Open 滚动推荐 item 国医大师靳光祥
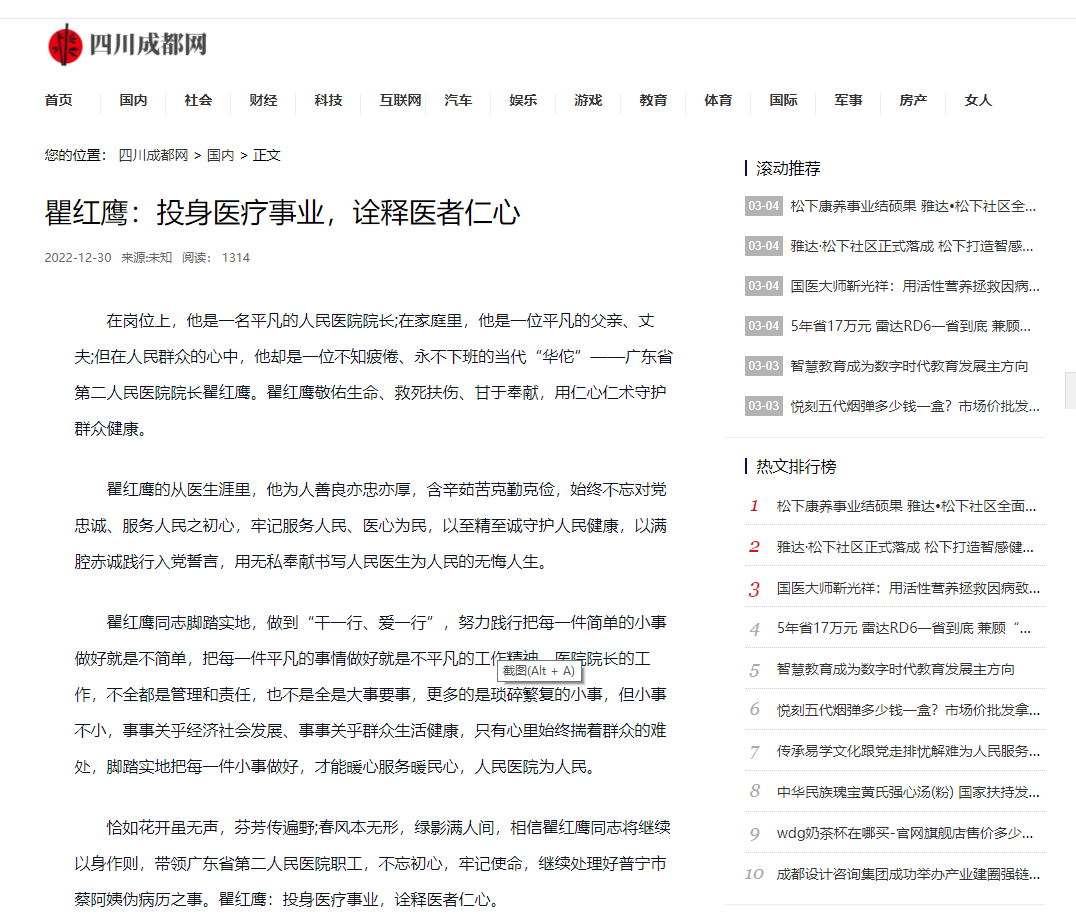Screen dimensions: 1076x921 915,286
